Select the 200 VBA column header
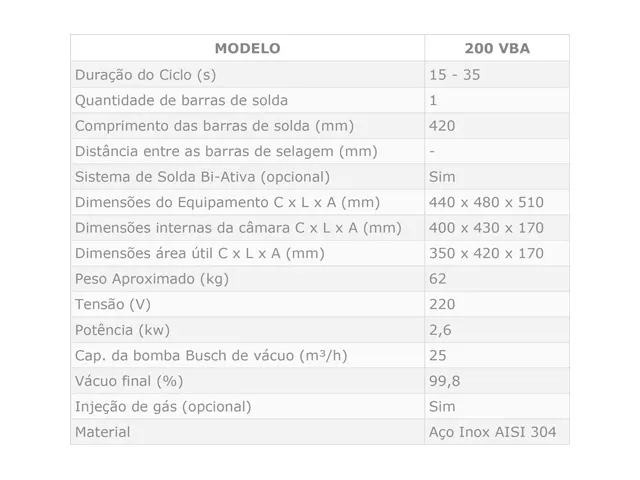Screen dimensions: 640x480 pyautogui.click(x=497, y=48)
